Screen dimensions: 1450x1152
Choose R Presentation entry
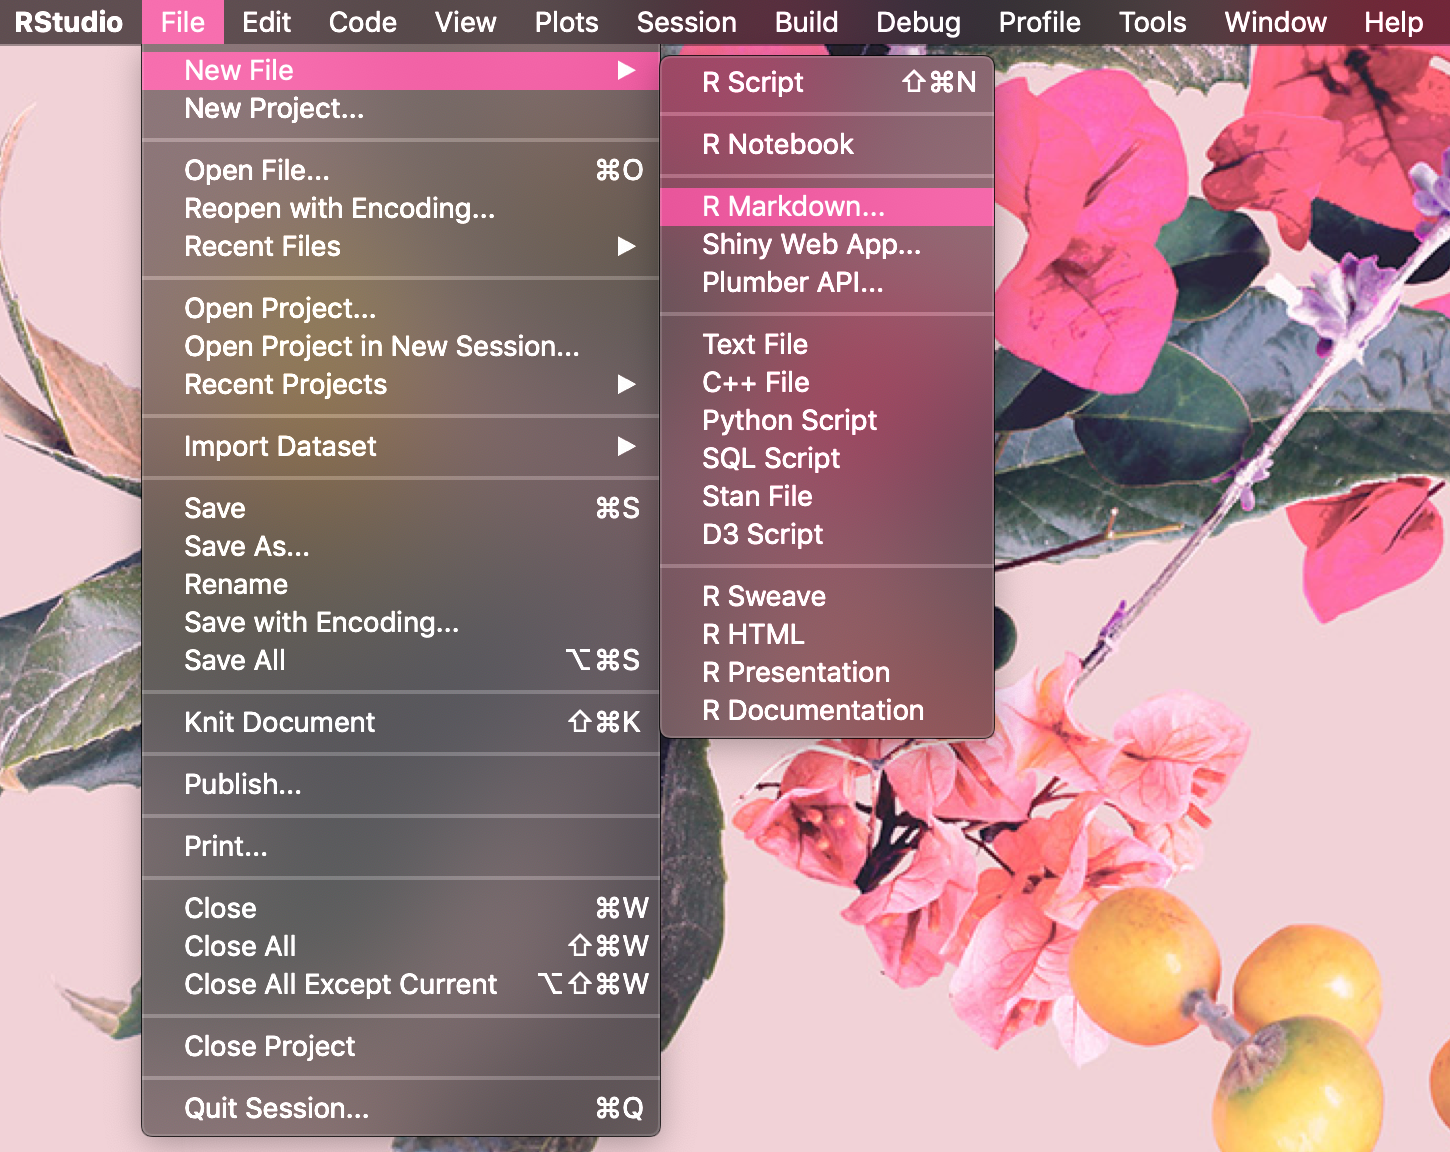(827, 672)
